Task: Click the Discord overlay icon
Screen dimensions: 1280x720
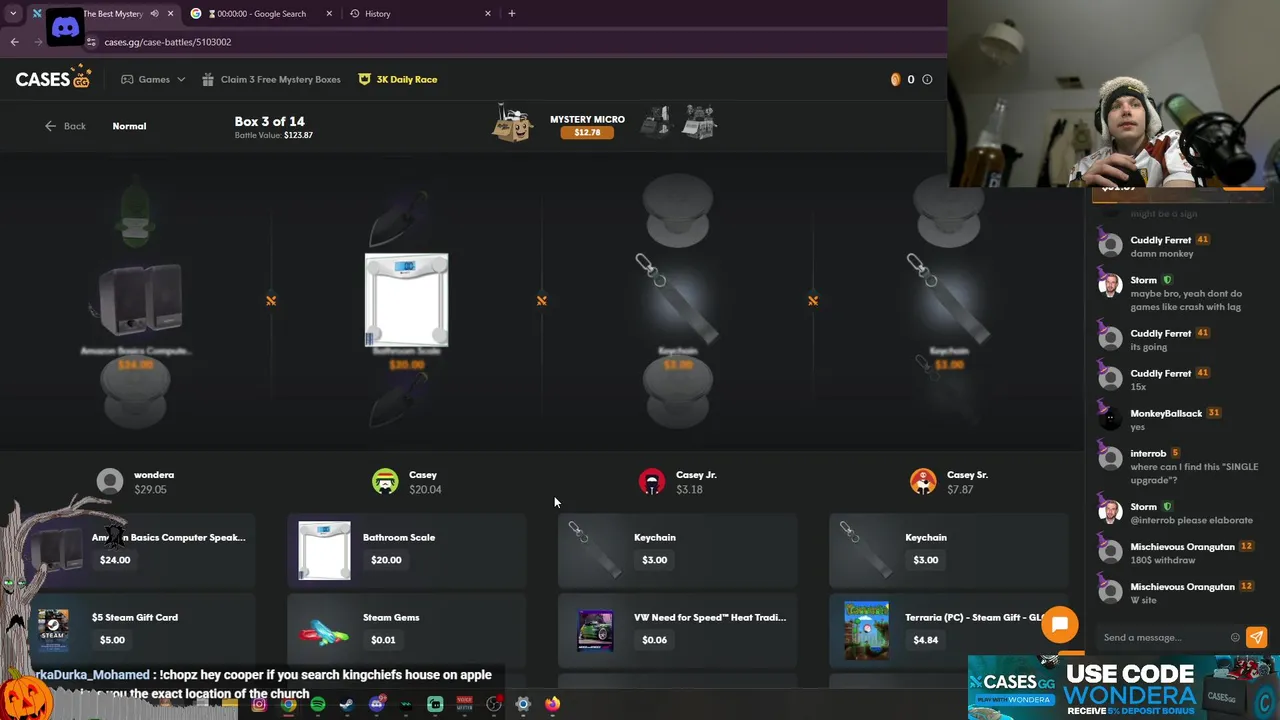Action: coord(65,27)
